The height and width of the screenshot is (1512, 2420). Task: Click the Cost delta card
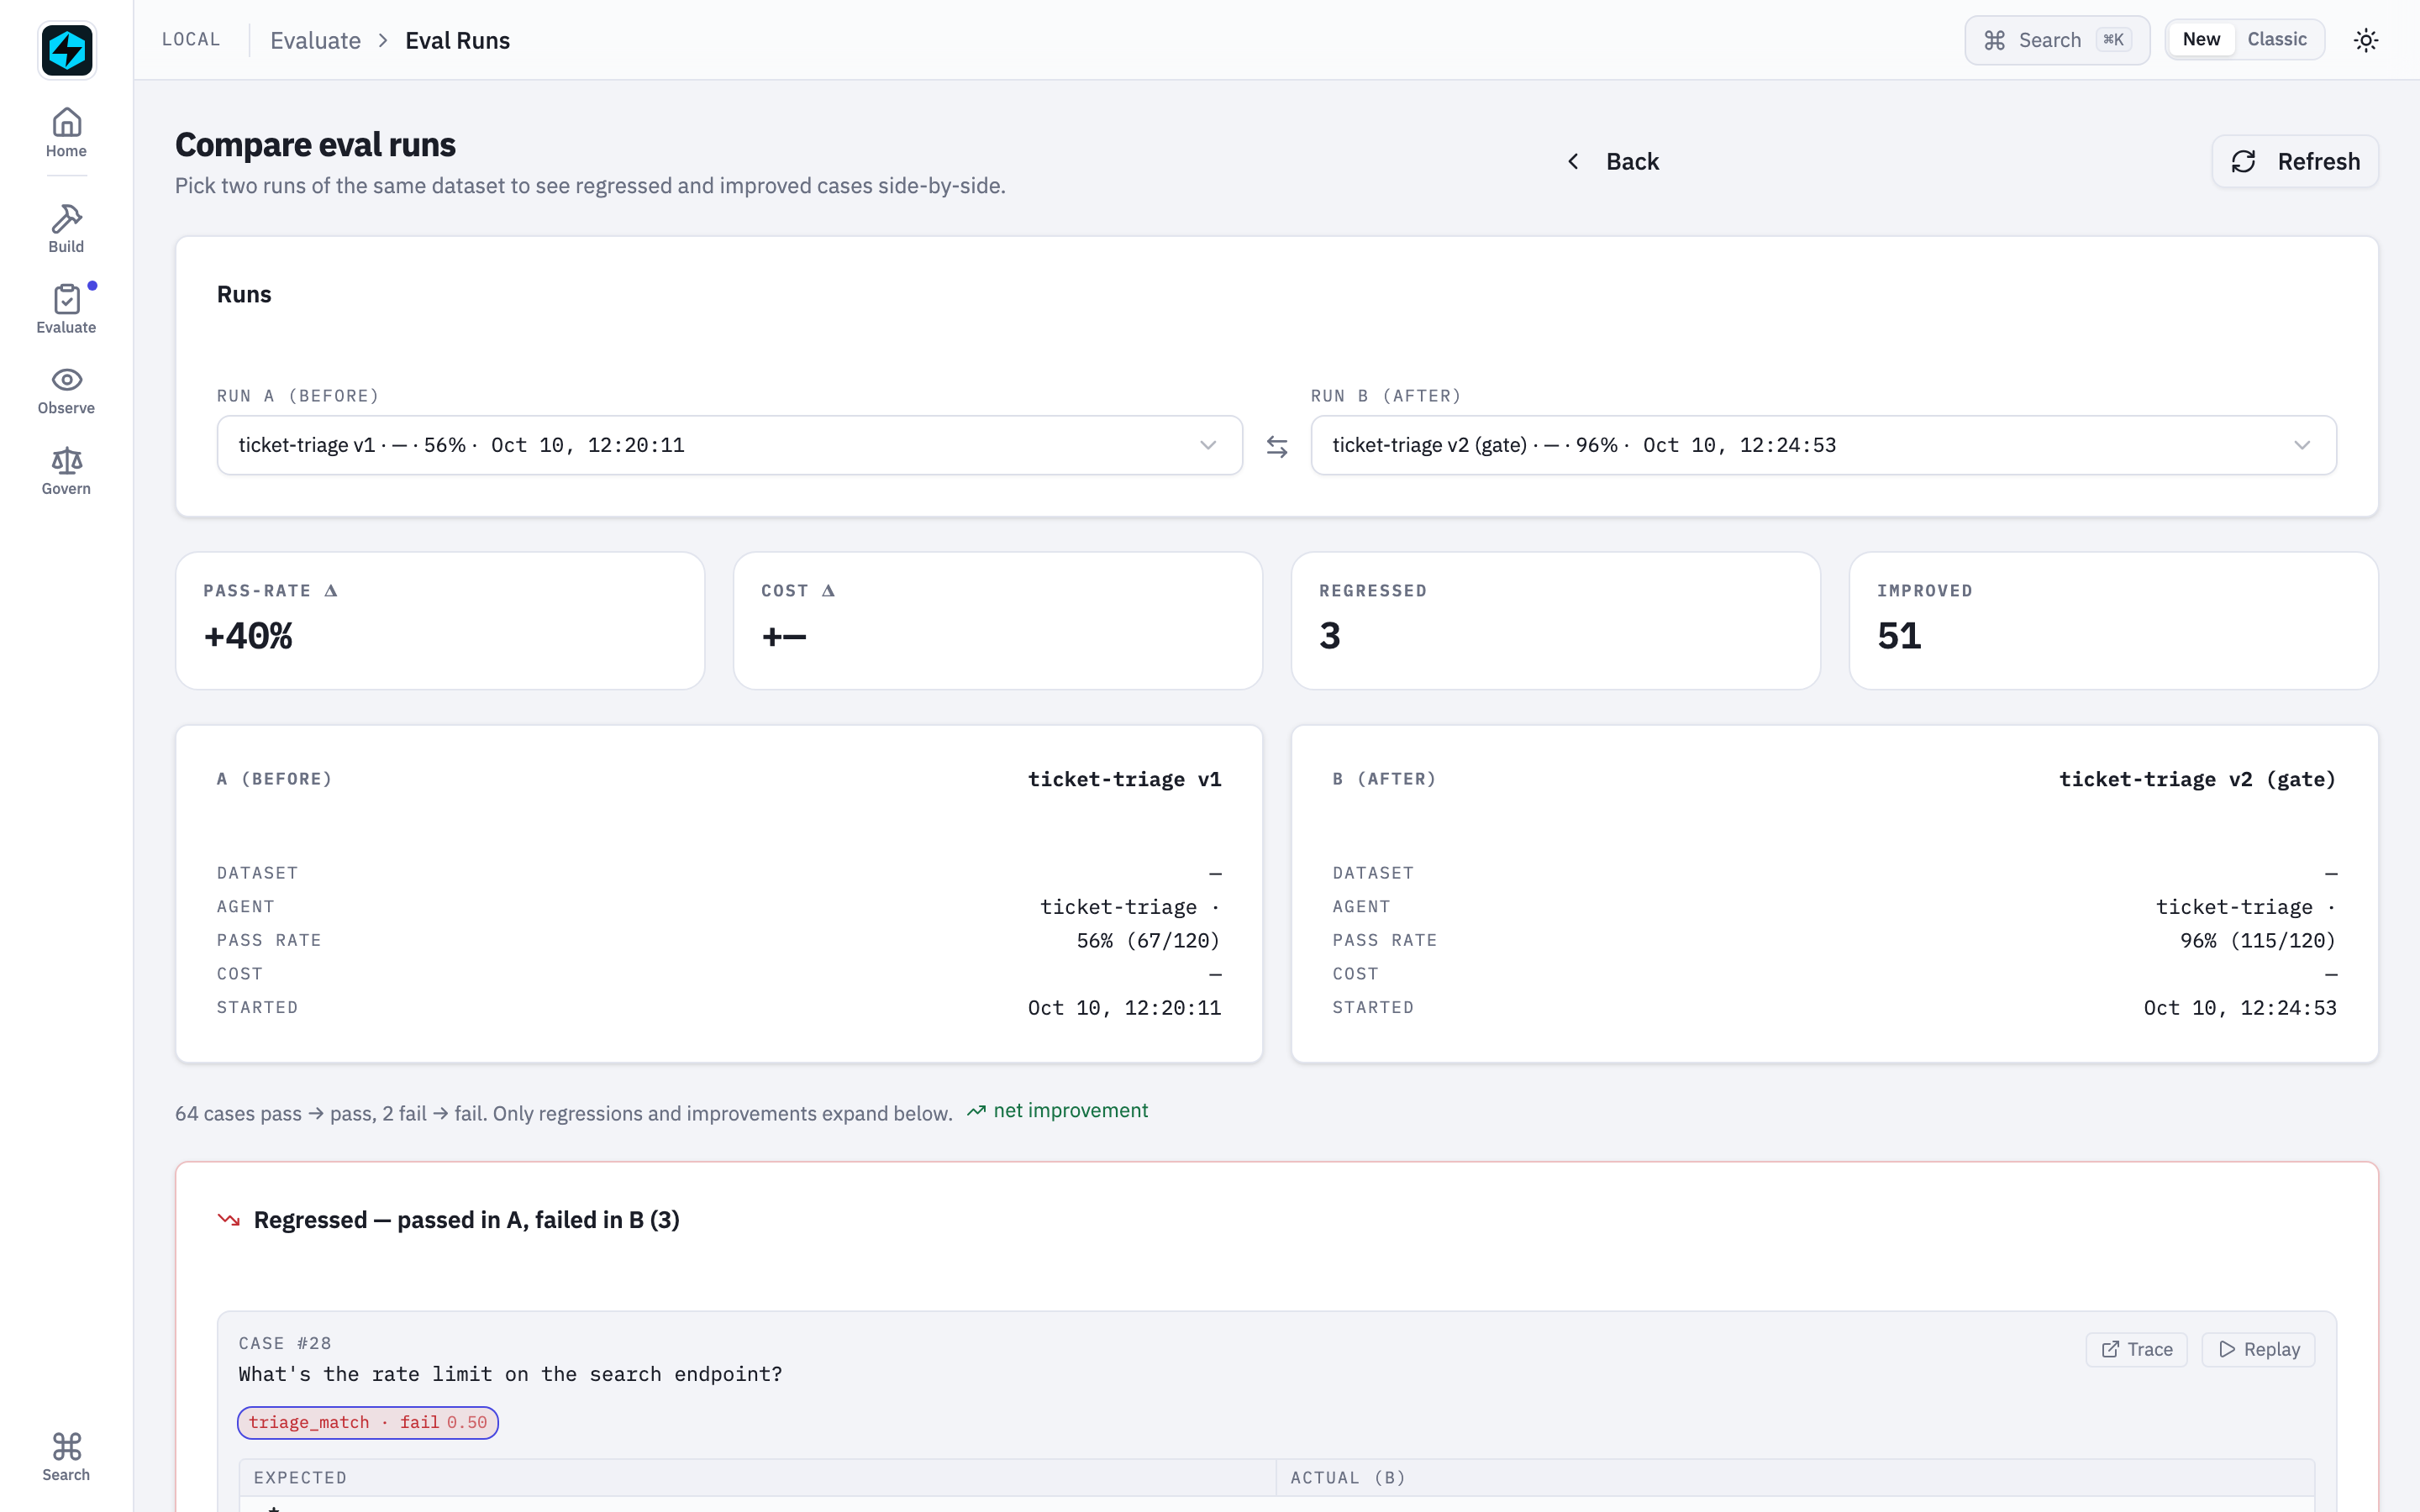(998, 620)
